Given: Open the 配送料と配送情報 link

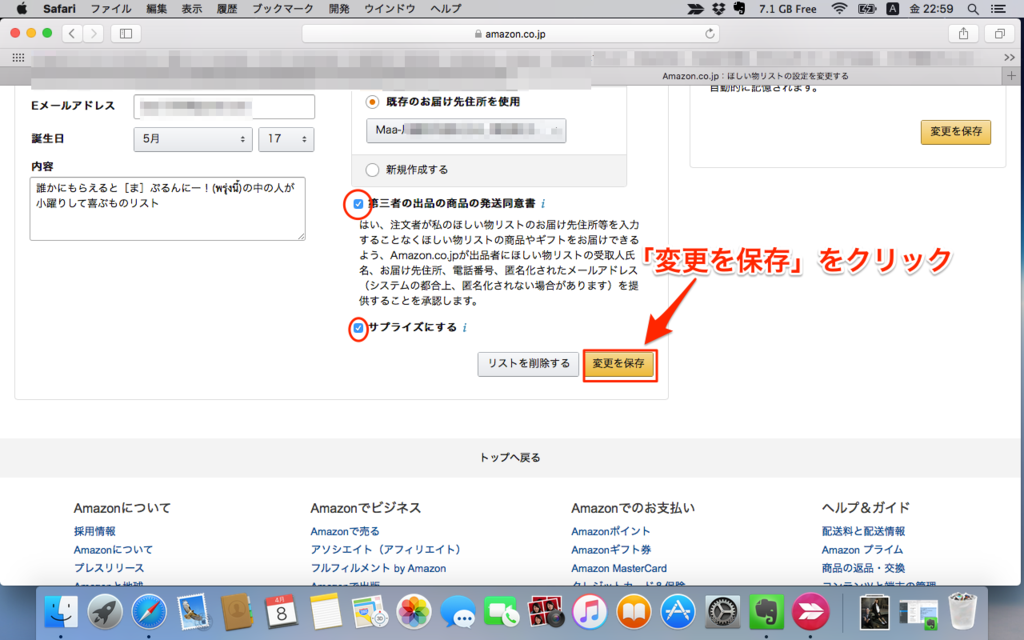Looking at the screenshot, I should pyautogui.click(x=863, y=532).
